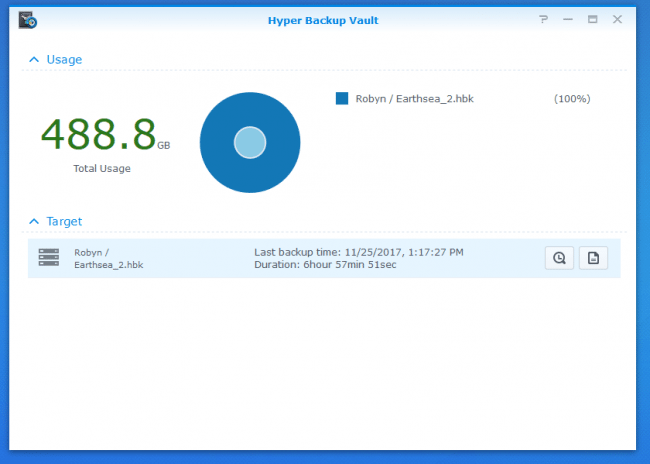The width and height of the screenshot is (650, 464).
Task: Click the light center of the donut chart
Action: click(250, 143)
